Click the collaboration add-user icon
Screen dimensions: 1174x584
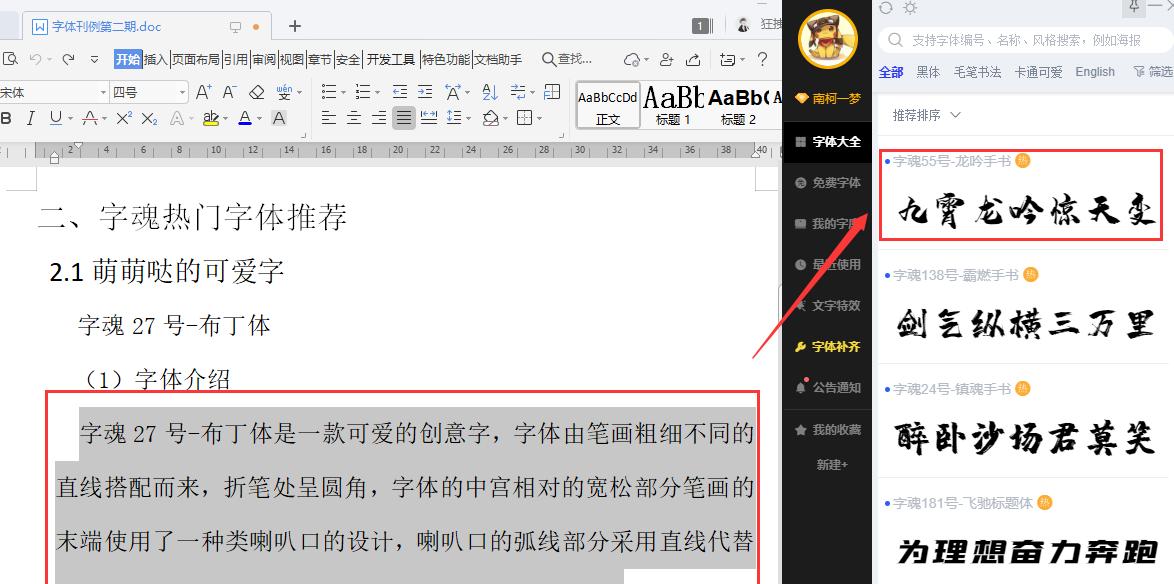[x=666, y=59]
